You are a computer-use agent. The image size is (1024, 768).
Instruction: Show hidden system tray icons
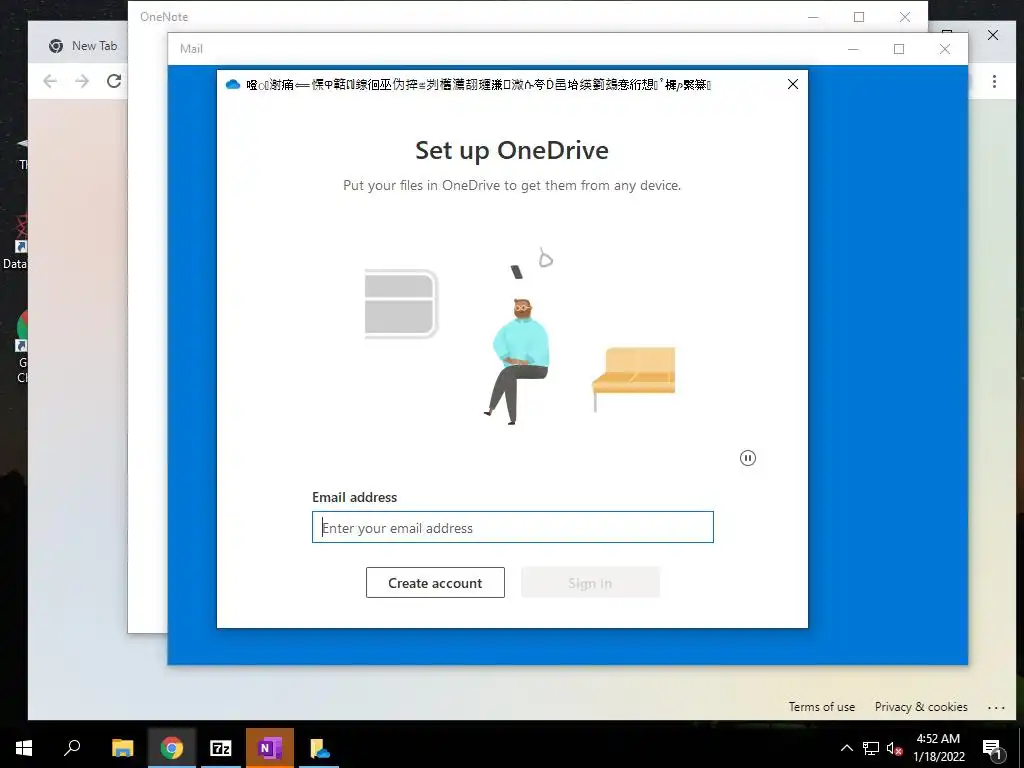(x=846, y=748)
